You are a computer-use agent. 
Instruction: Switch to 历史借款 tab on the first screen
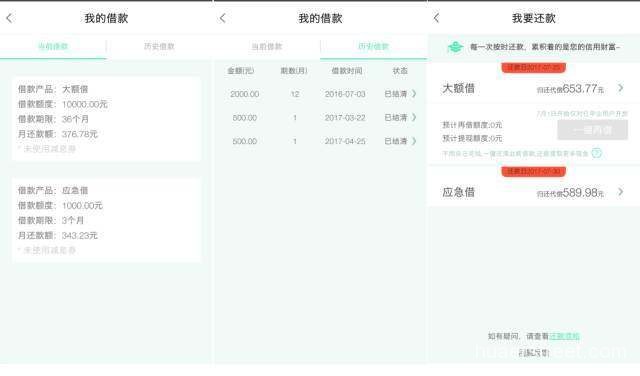coord(159,47)
